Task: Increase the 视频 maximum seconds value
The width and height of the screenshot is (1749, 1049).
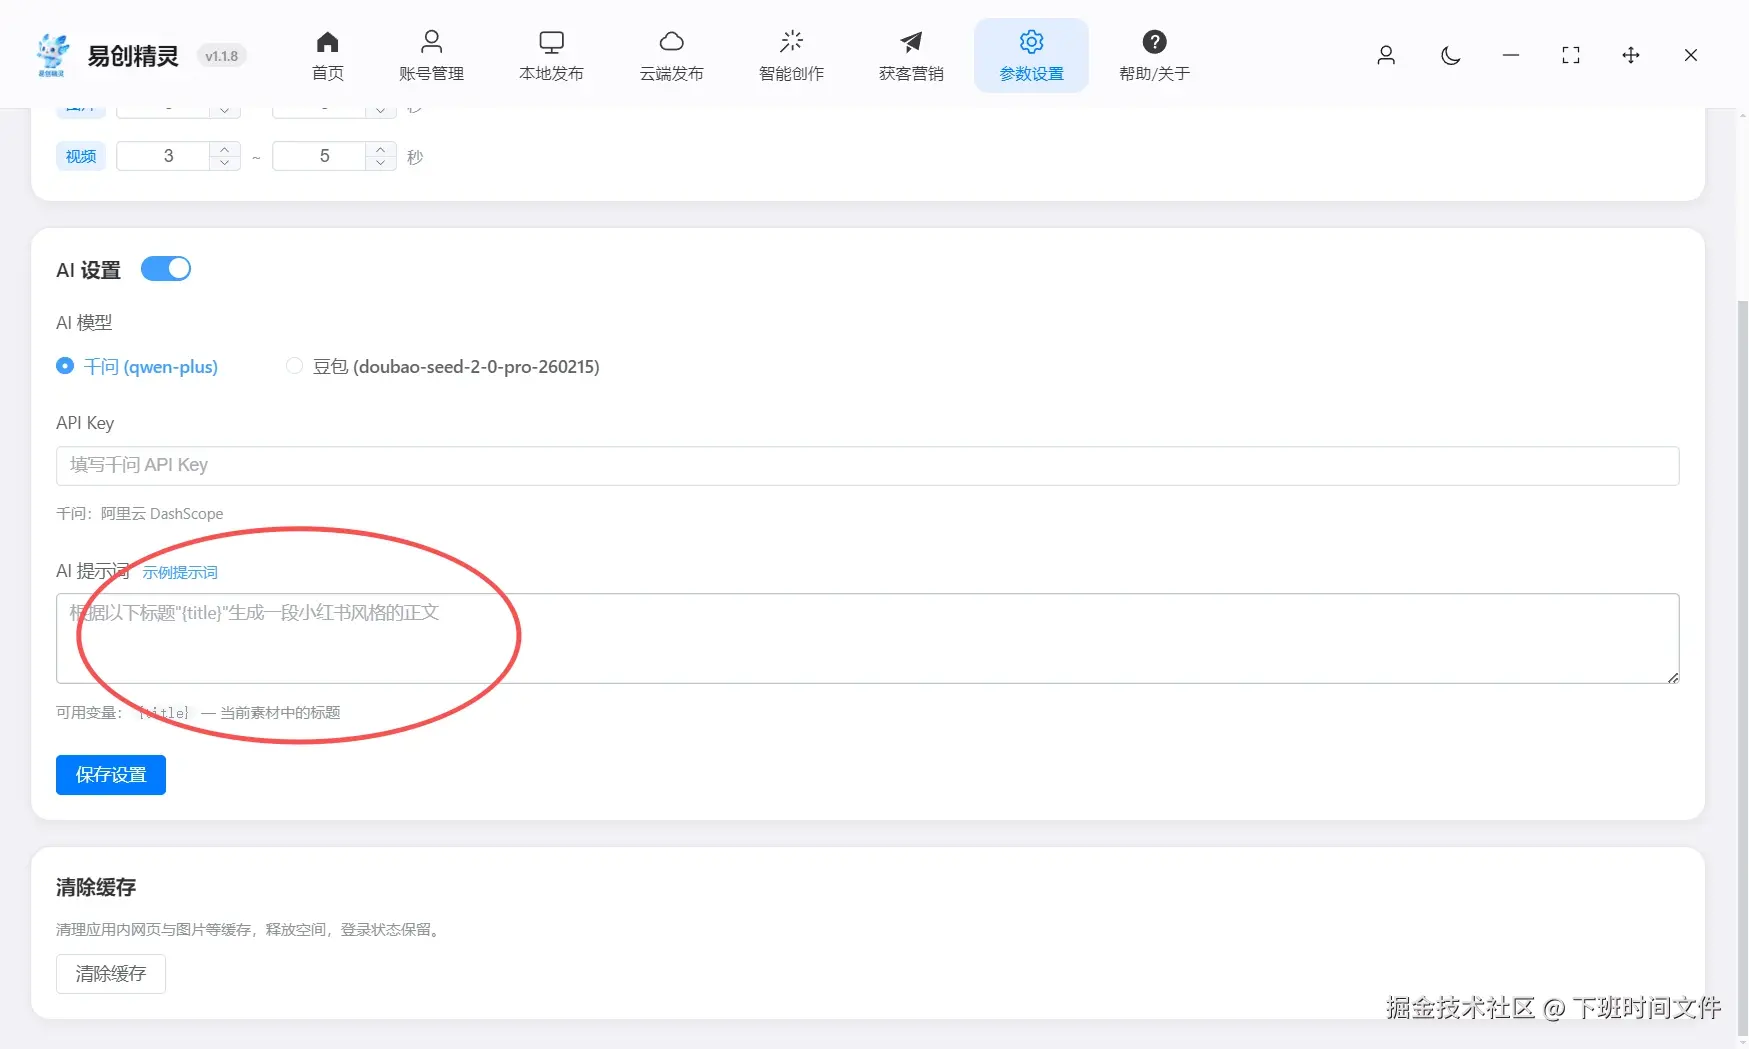Action: [x=381, y=149]
